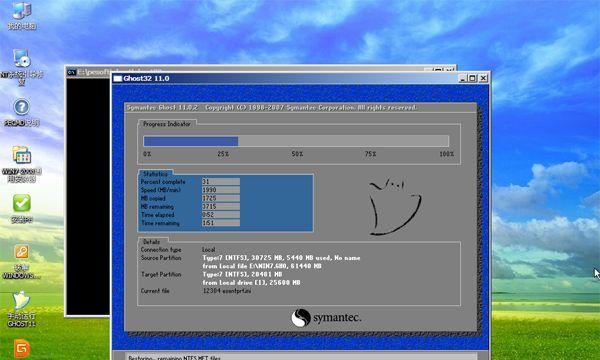Click the Symantec logo
The height and width of the screenshot is (360, 600).
coord(326,318)
